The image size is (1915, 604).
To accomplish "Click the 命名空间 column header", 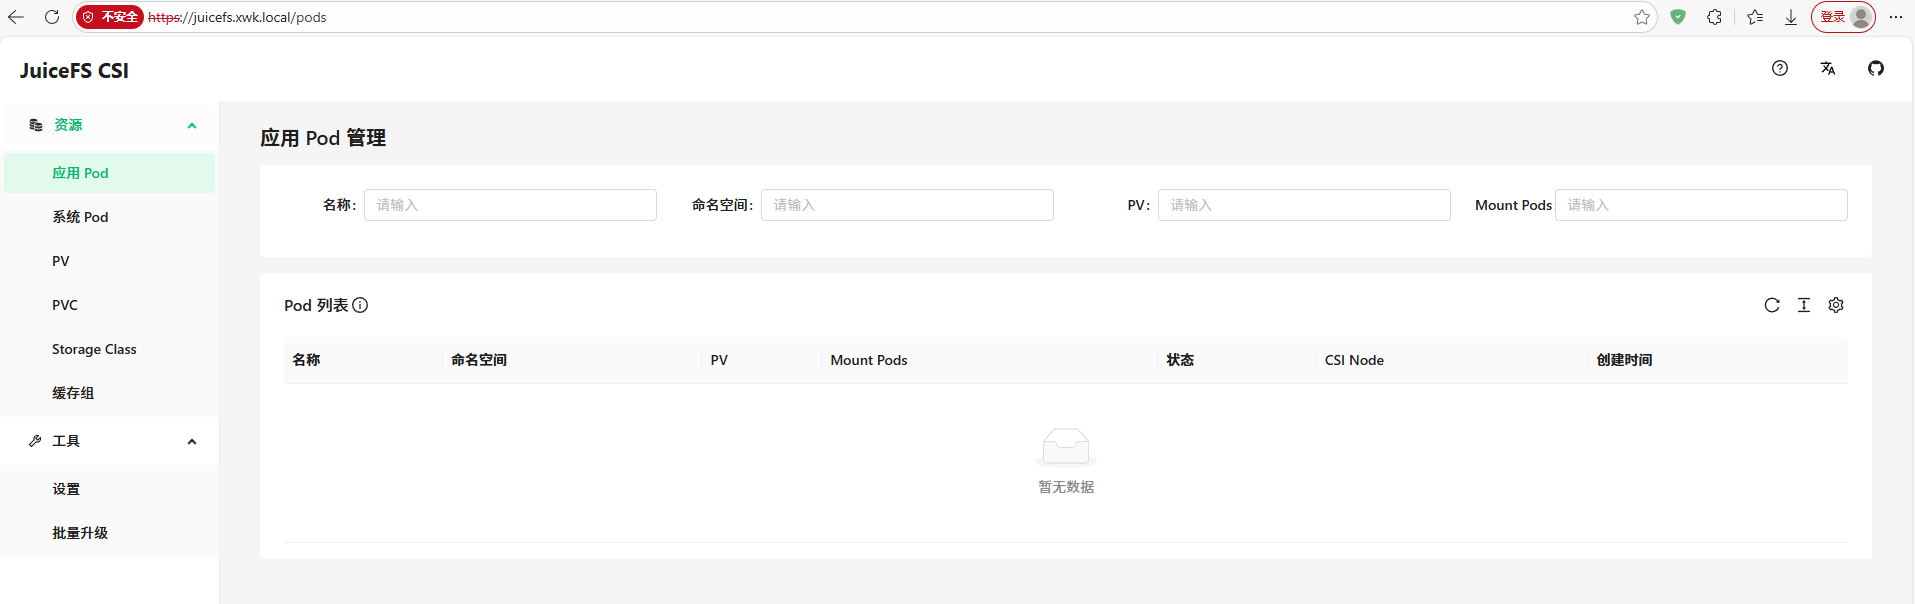I will coord(572,360).
